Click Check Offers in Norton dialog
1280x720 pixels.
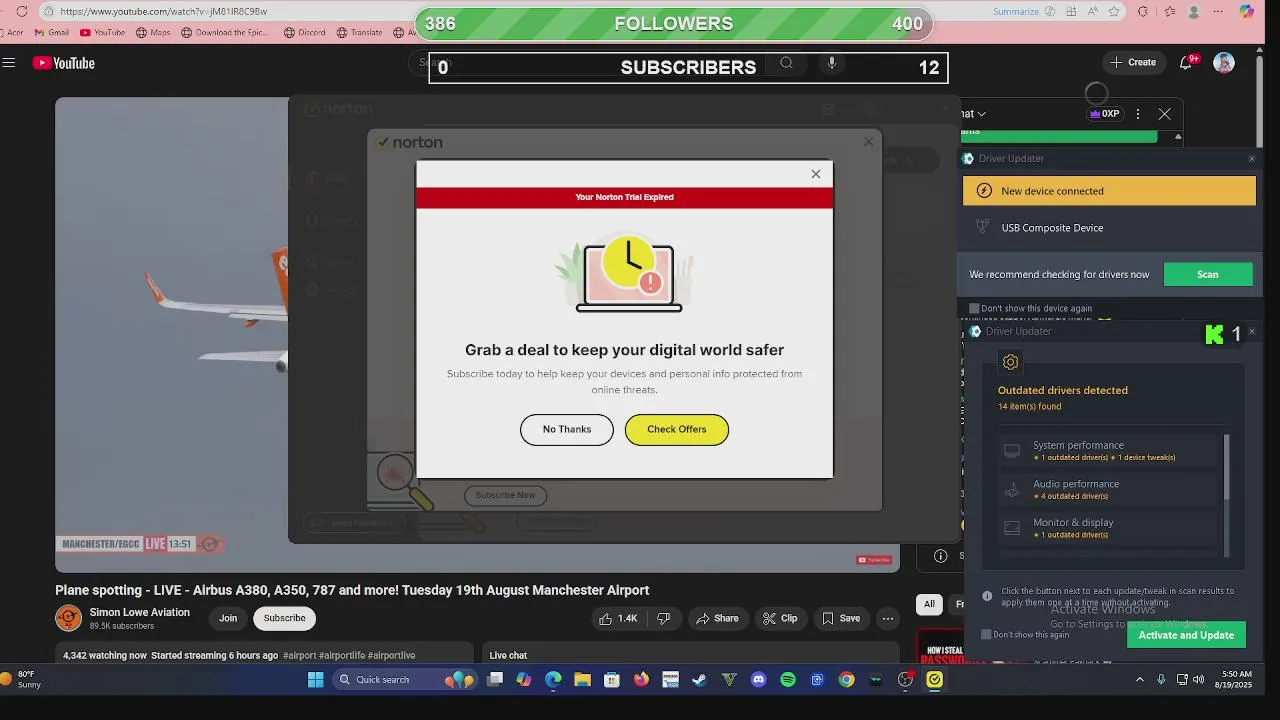677,429
